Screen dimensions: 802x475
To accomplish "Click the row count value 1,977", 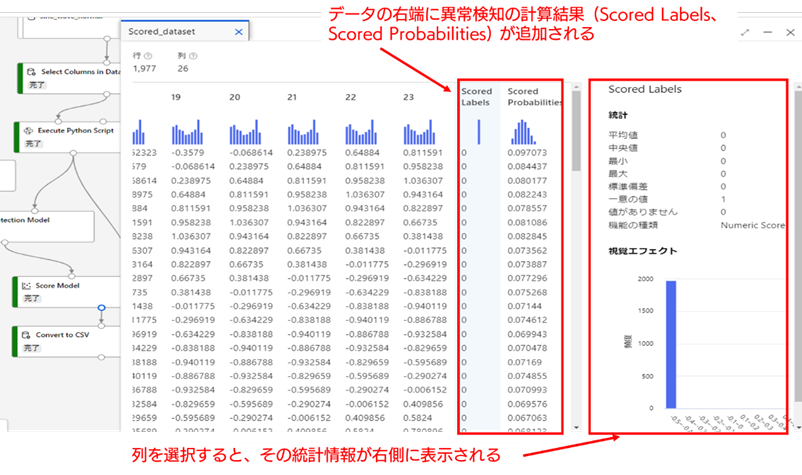I will tap(144, 69).
